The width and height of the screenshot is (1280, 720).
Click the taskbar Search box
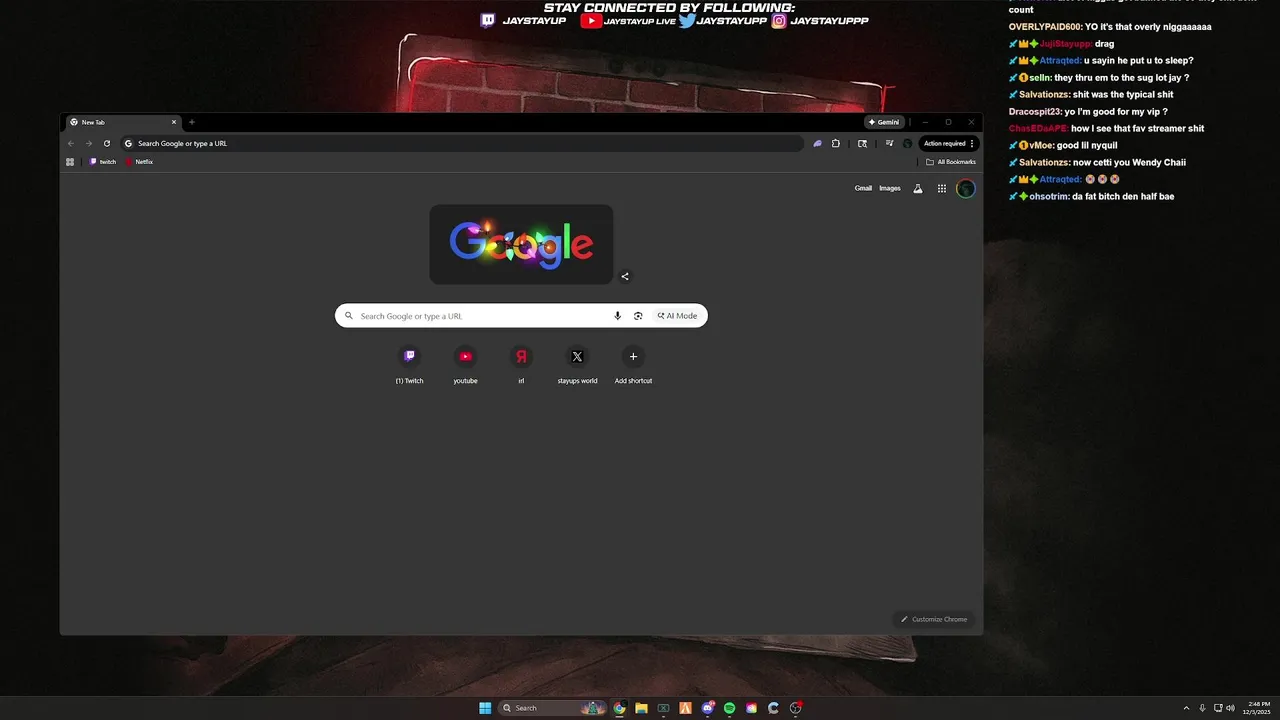coord(552,708)
